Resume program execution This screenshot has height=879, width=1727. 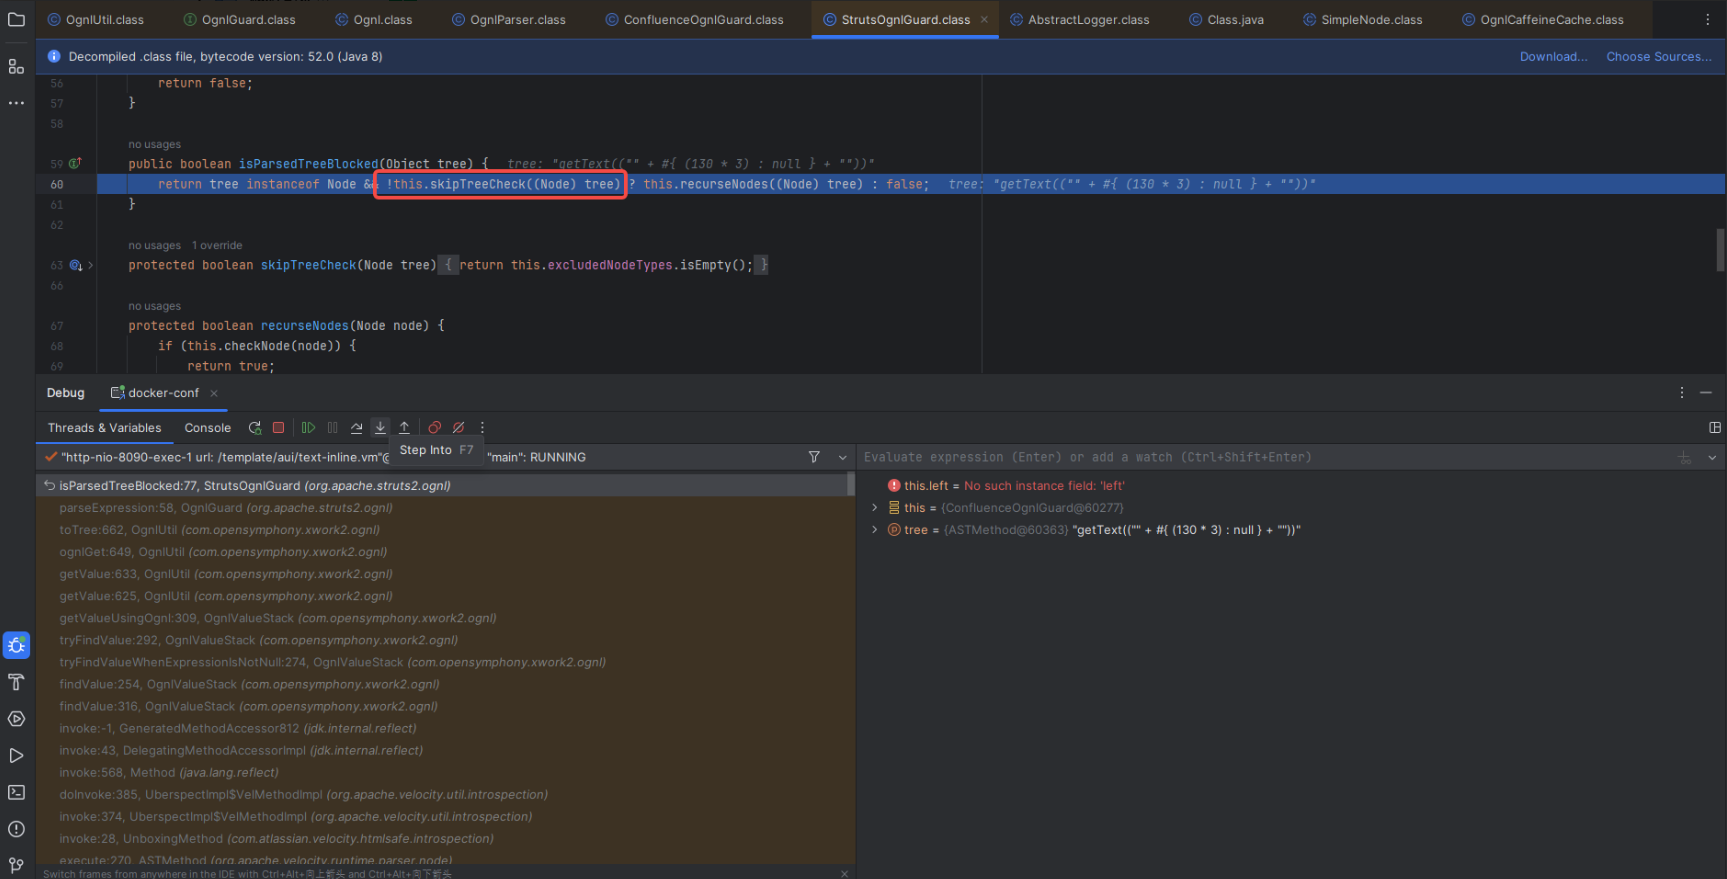(x=308, y=428)
